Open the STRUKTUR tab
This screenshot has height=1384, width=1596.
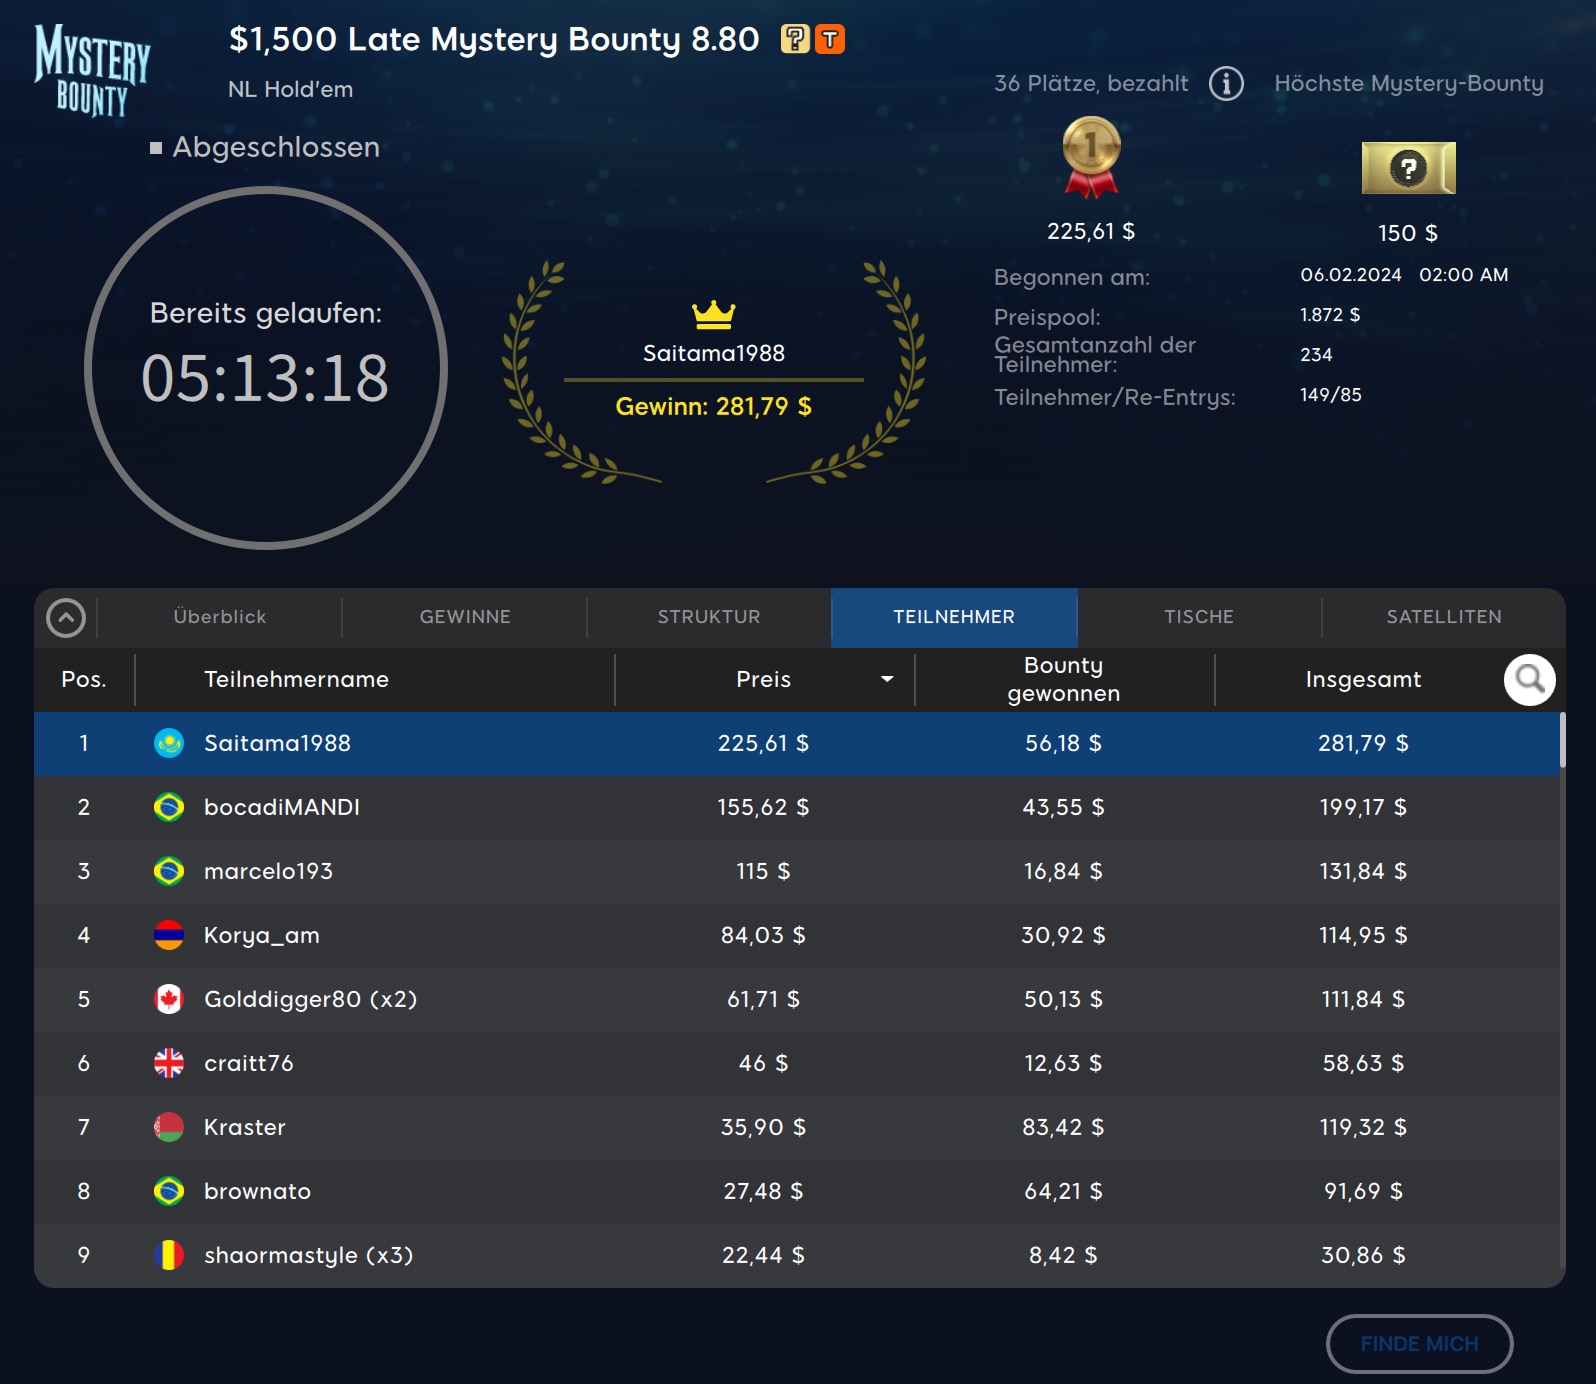[709, 617]
